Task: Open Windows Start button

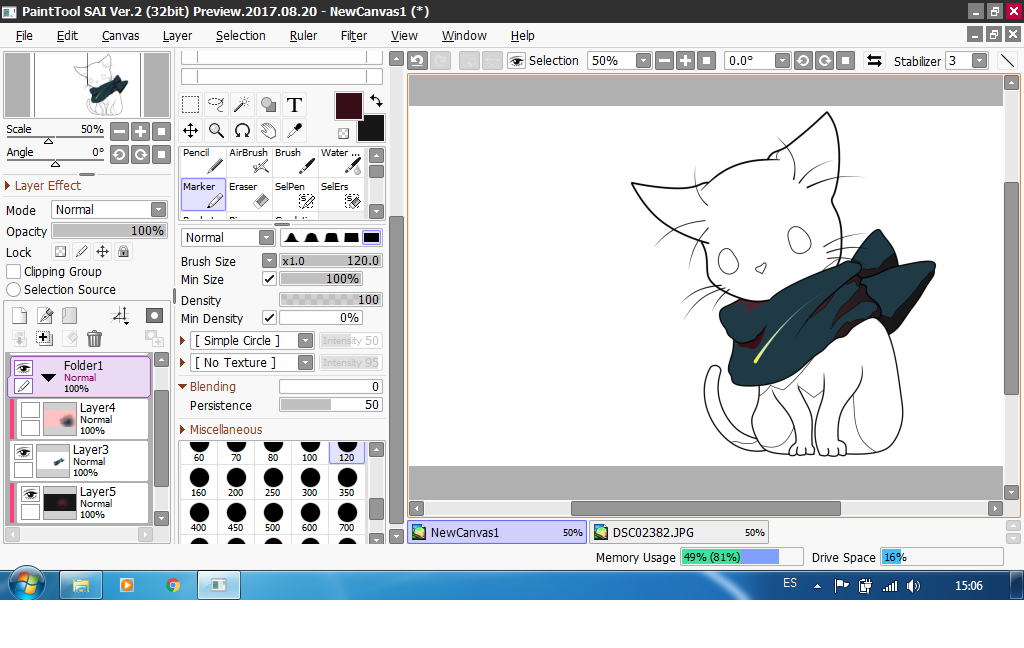Action: click(x=26, y=584)
